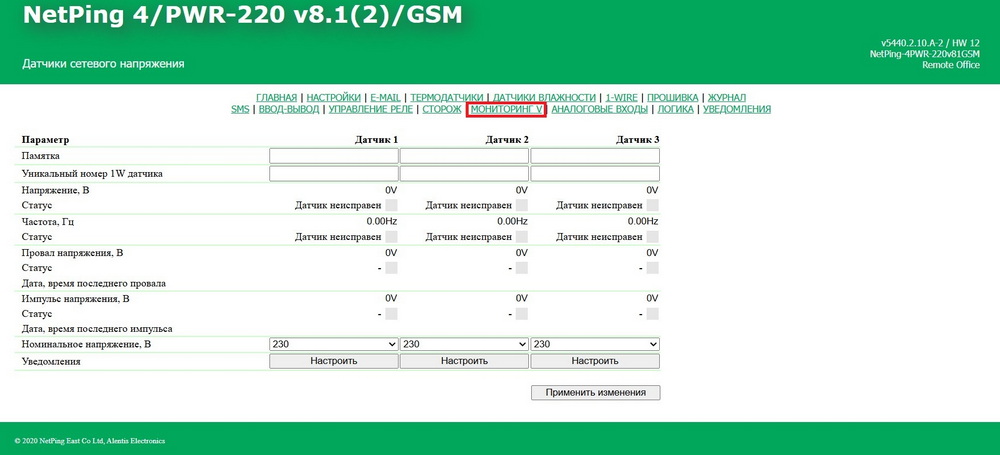
Task: Click unique 1W number field for Датчик 2
Action: (x=464, y=174)
